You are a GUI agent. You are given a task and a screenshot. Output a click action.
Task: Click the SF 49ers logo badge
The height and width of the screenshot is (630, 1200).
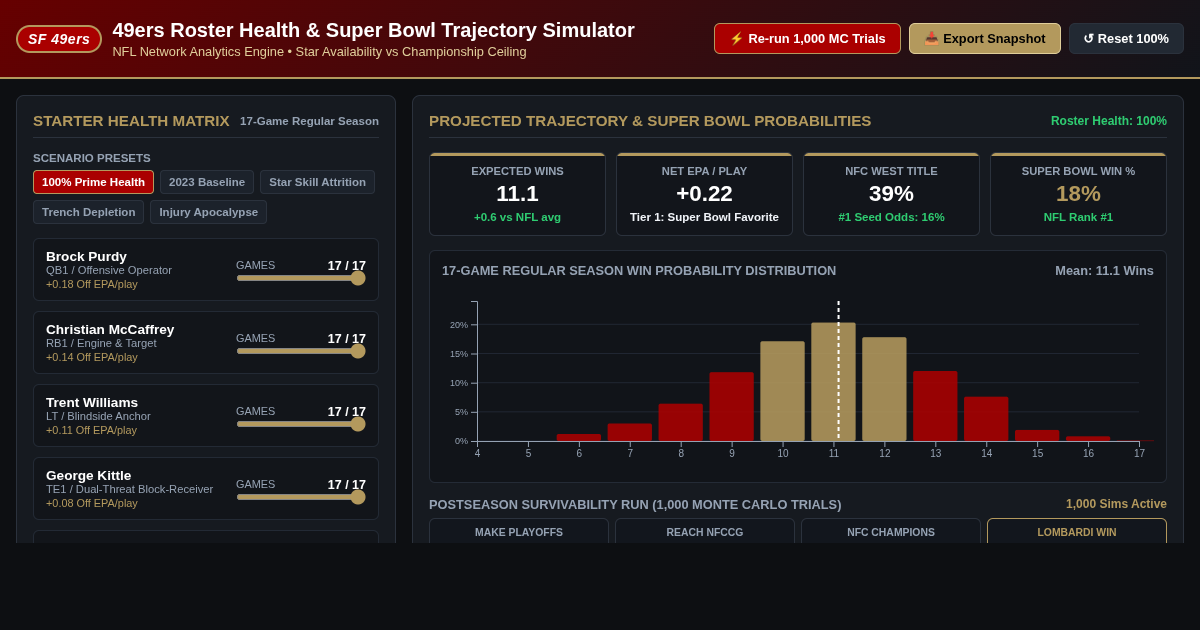pos(59,39)
